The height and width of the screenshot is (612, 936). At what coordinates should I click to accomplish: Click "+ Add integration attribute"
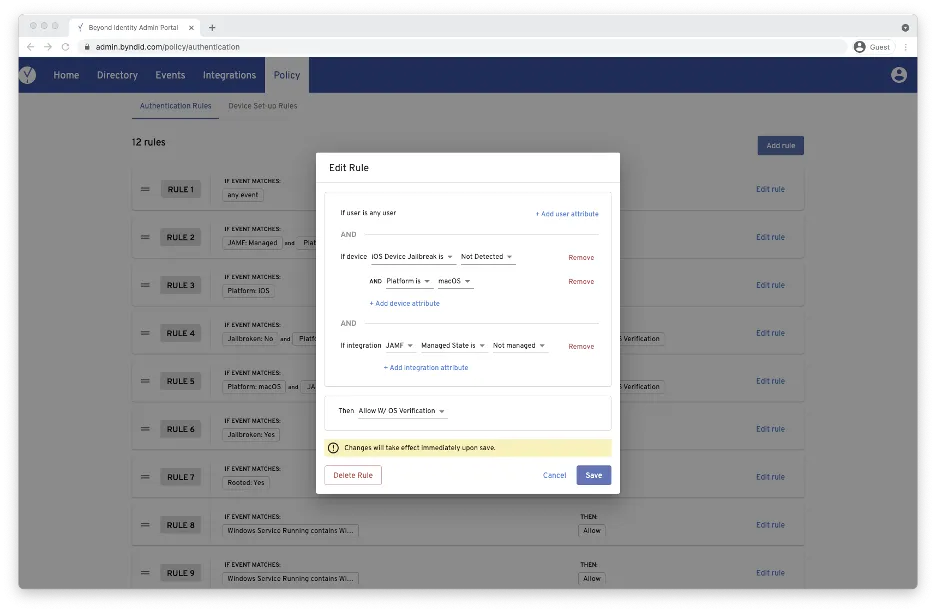click(x=427, y=367)
